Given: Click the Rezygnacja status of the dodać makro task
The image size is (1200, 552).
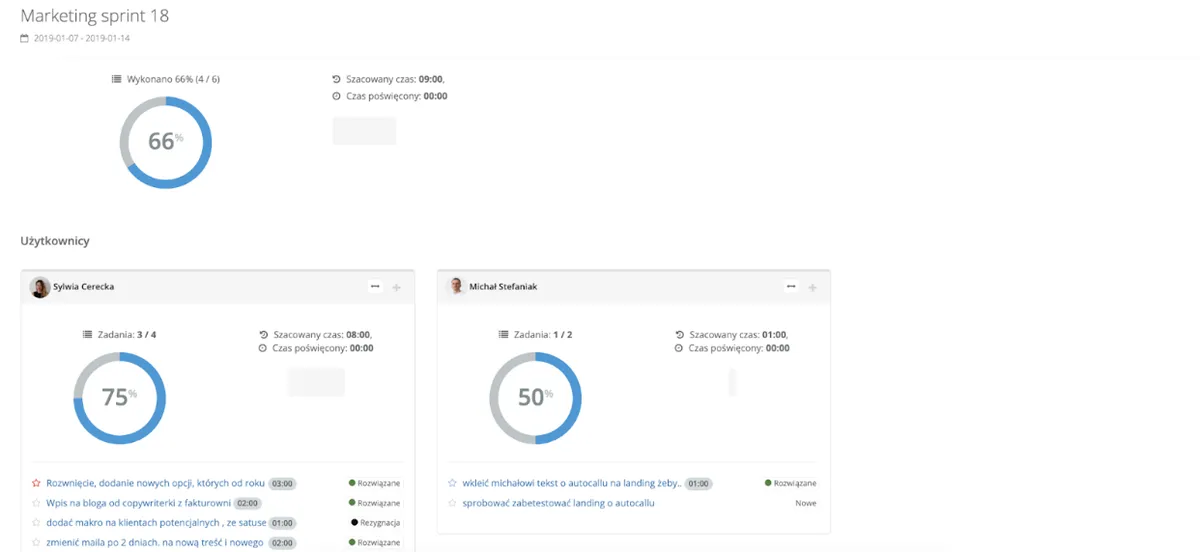Looking at the screenshot, I should coord(376,523).
